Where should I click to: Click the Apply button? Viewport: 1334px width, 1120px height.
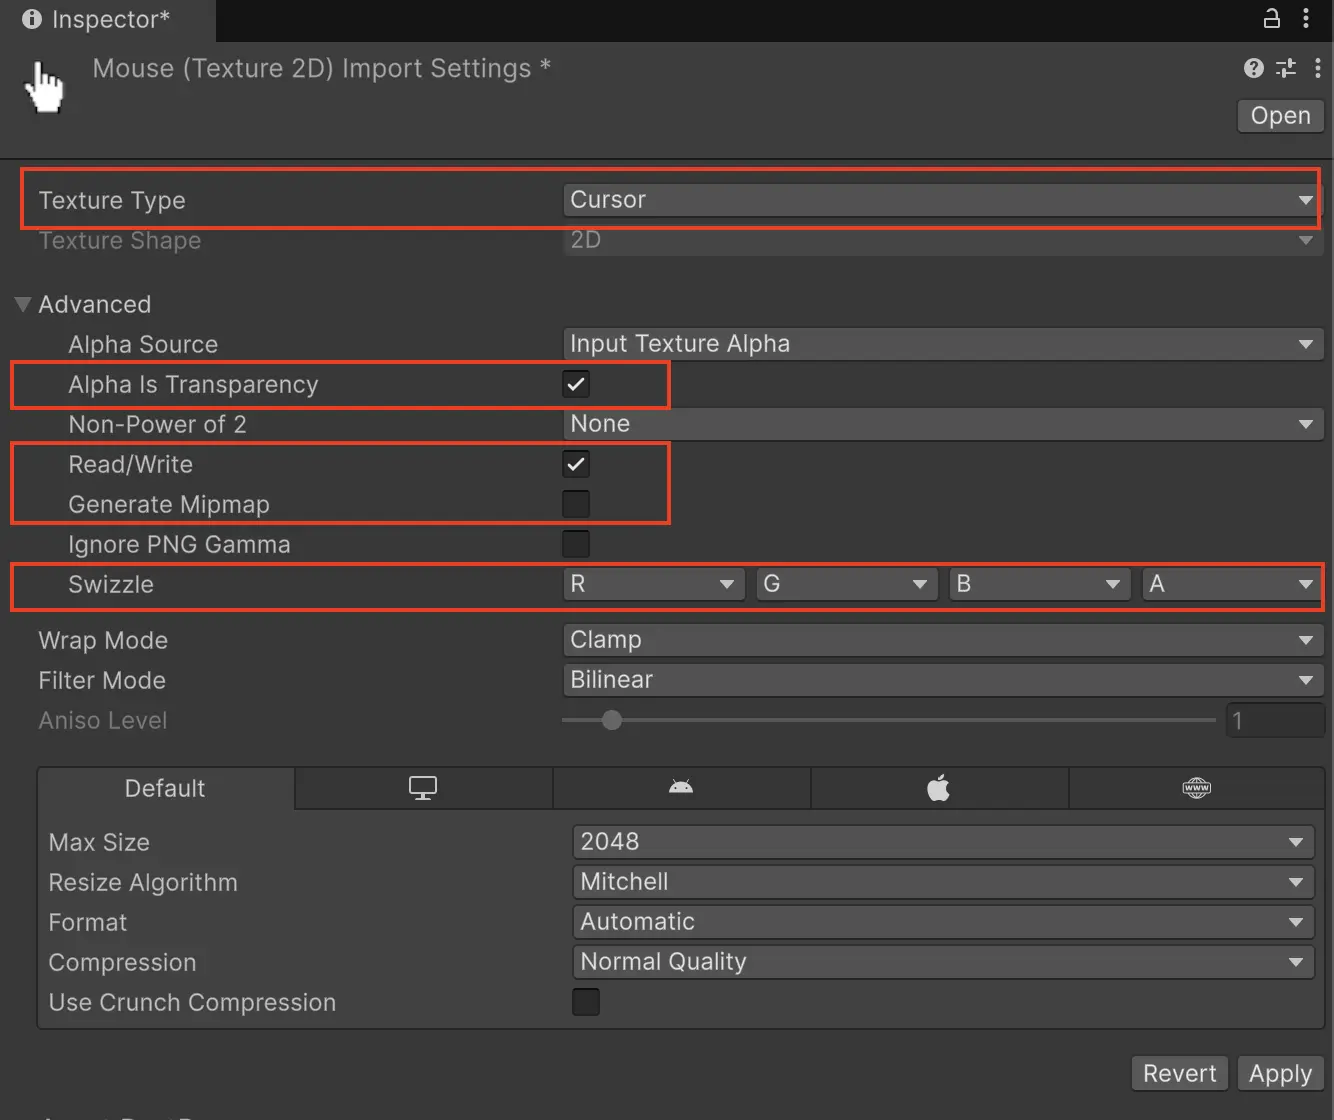(x=1280, y=1073)
